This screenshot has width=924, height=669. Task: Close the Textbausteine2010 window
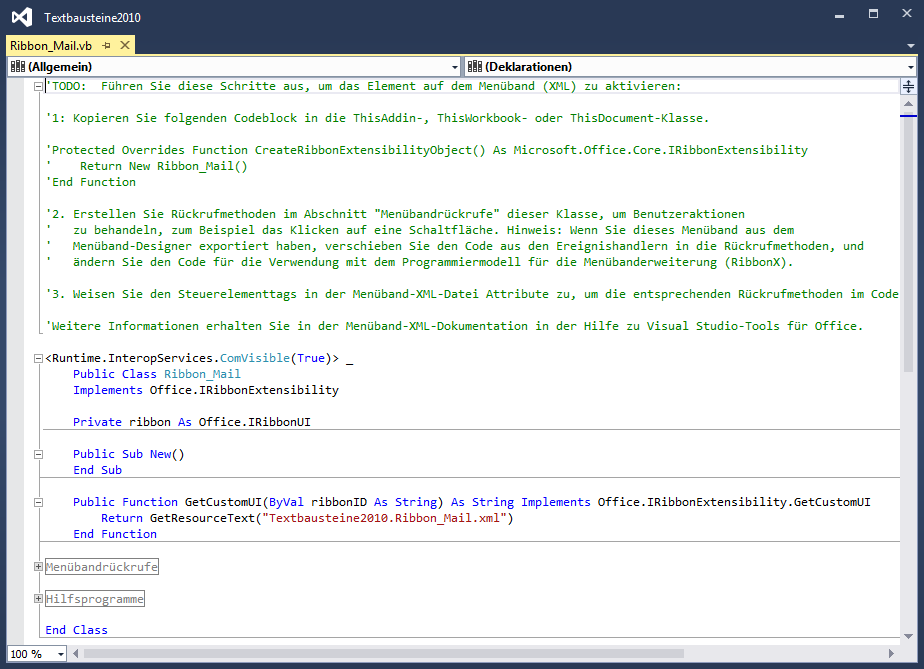(907, 14)
